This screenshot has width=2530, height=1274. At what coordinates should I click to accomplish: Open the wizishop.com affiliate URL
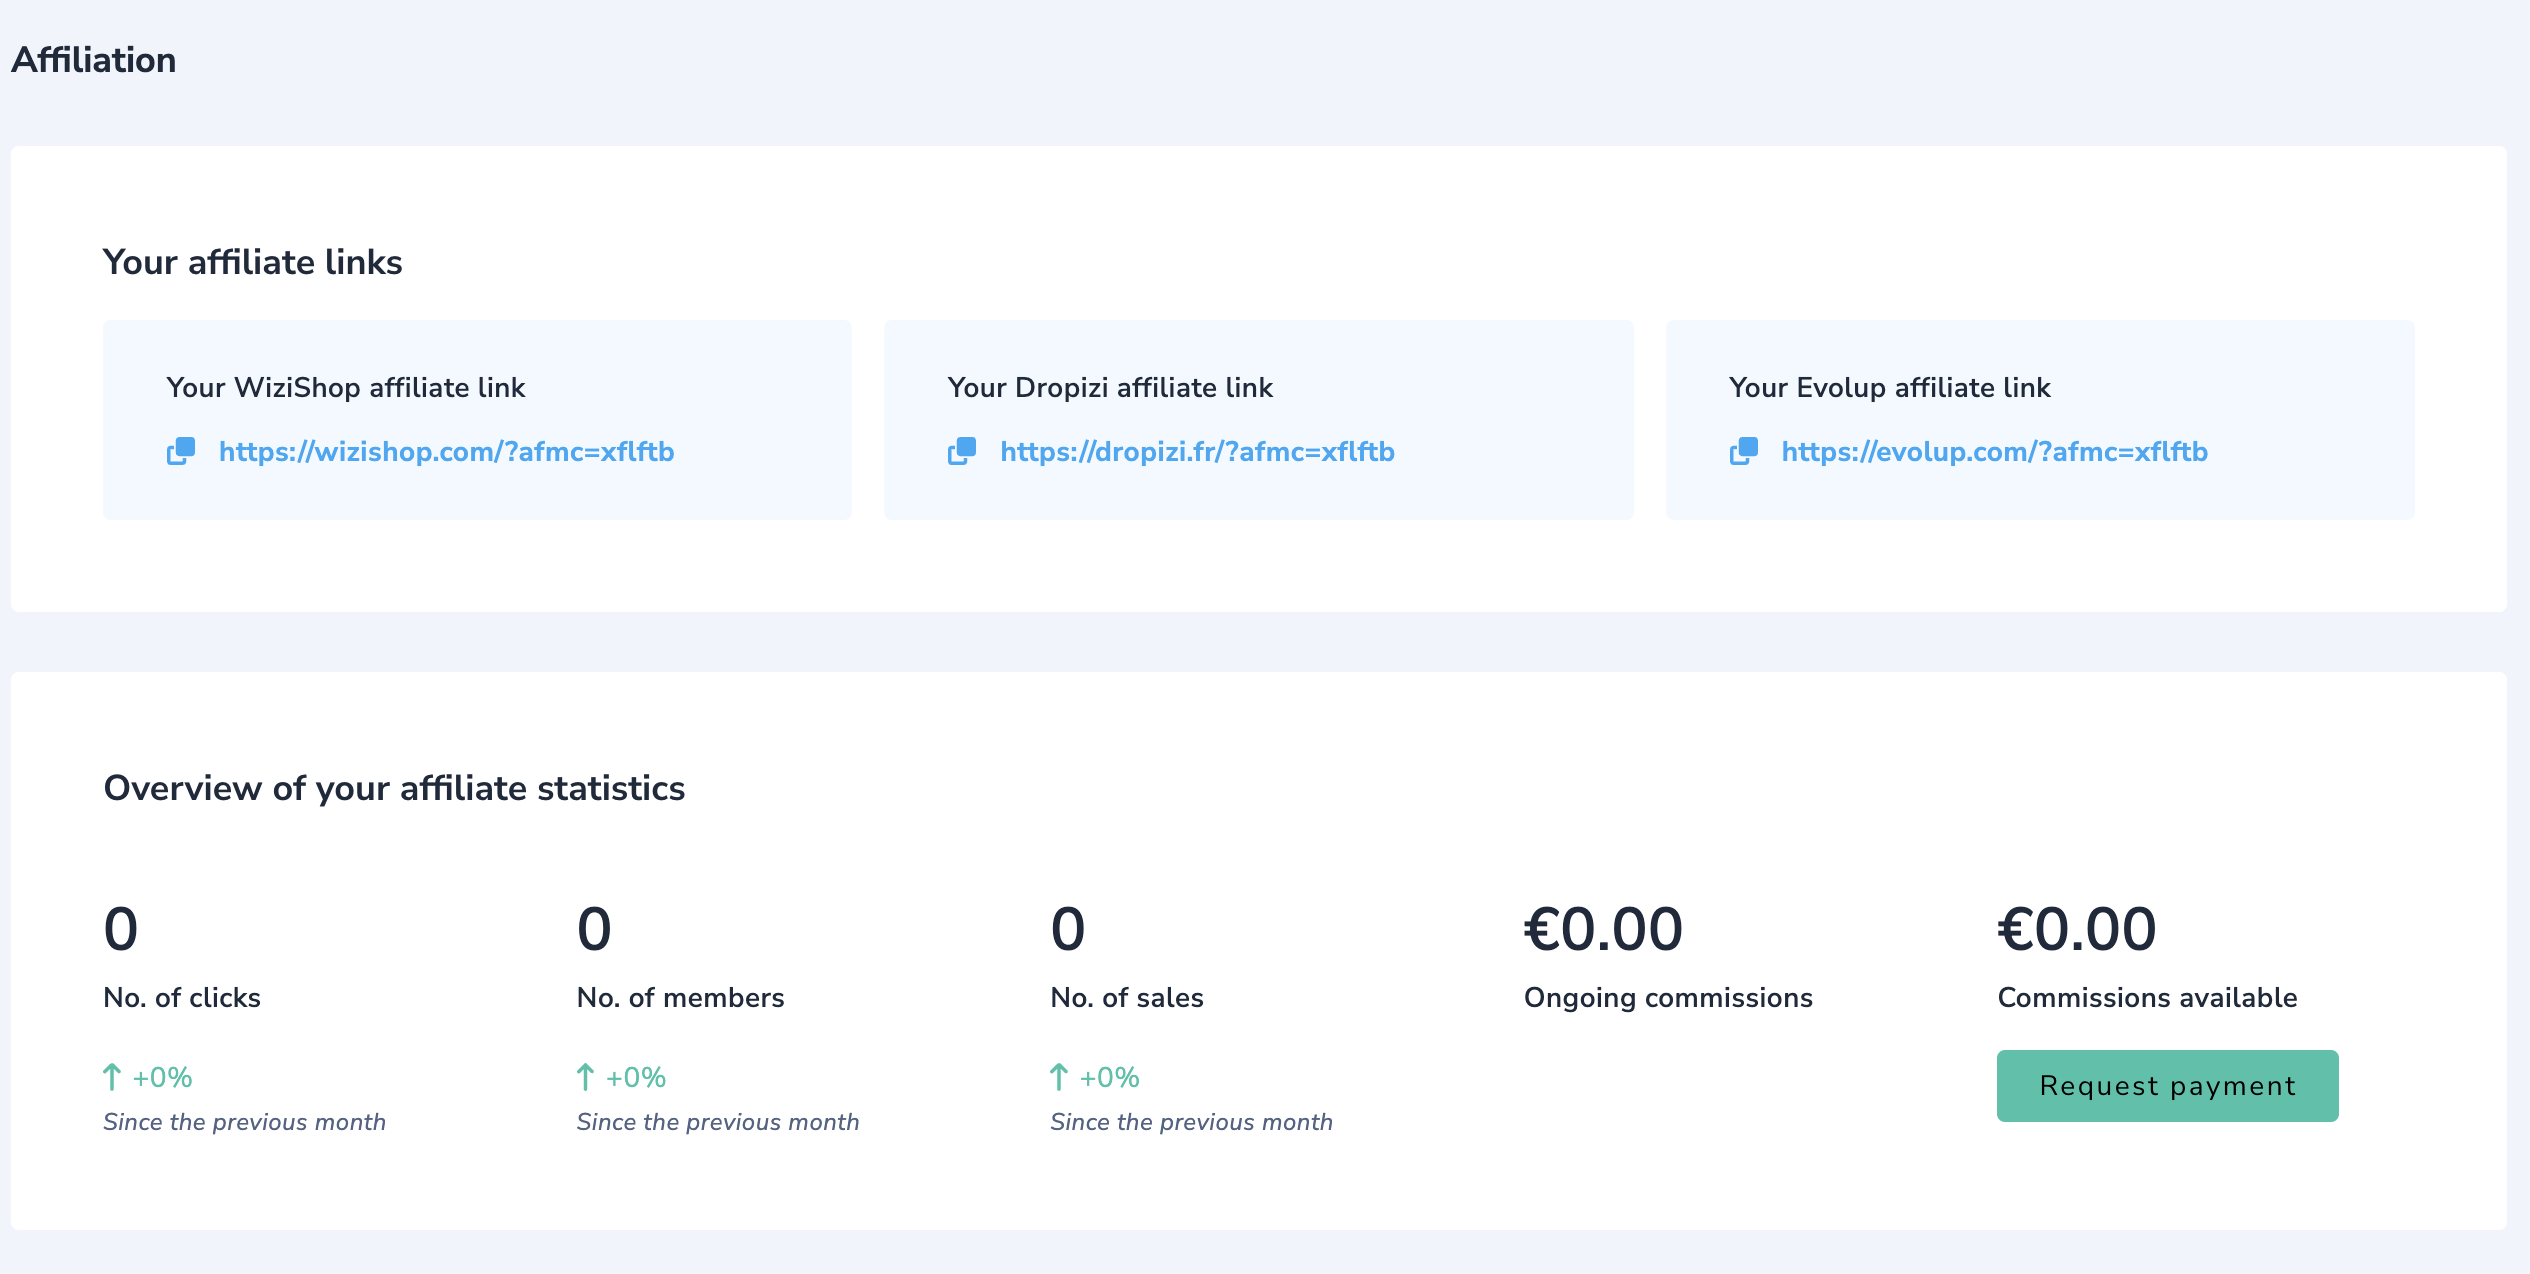pos(446,452)
